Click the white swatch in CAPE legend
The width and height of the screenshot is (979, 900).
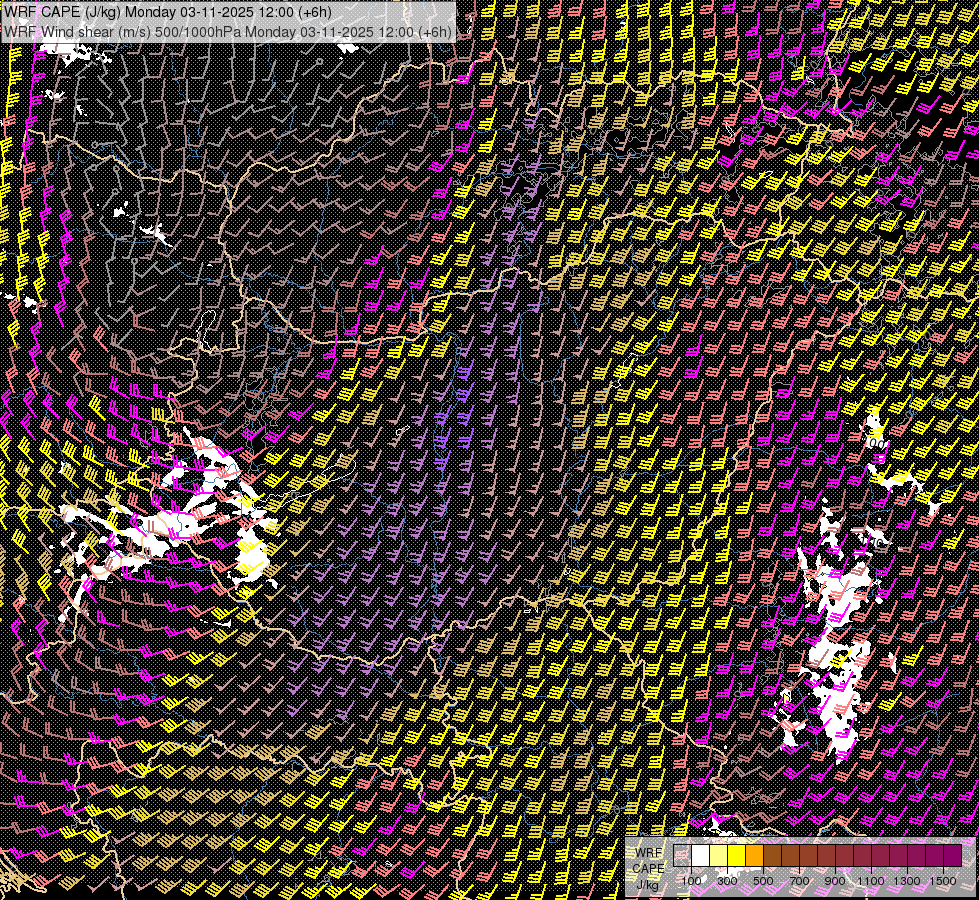pyautogui.click(x=701, y=855)
